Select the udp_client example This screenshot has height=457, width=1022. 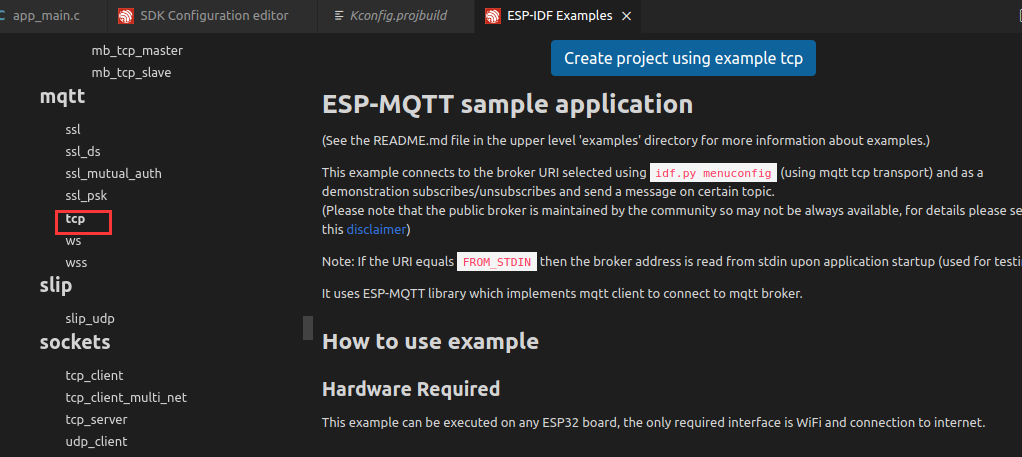tap(96, 441)
